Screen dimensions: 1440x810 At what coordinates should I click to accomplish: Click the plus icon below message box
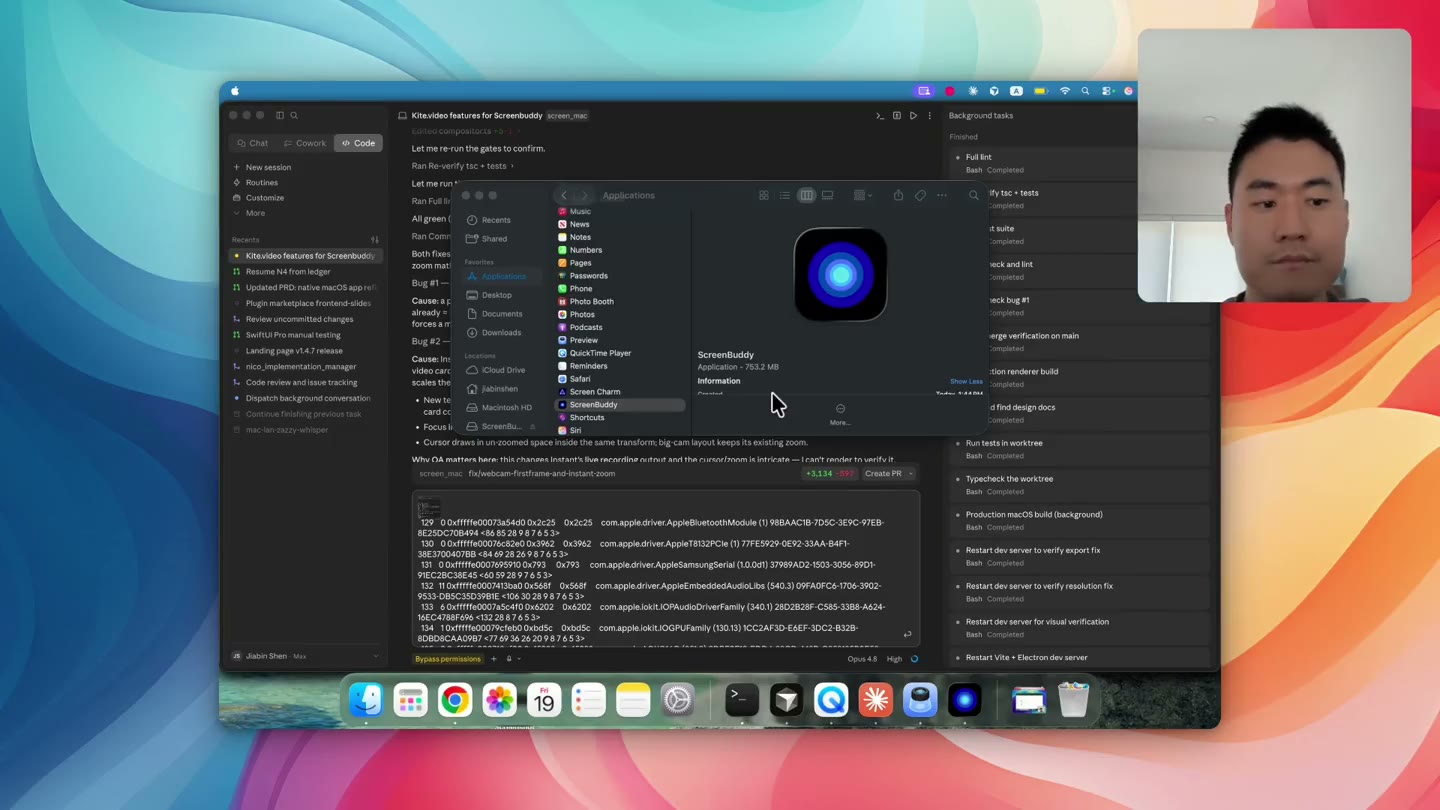click(x=494, y=659)
